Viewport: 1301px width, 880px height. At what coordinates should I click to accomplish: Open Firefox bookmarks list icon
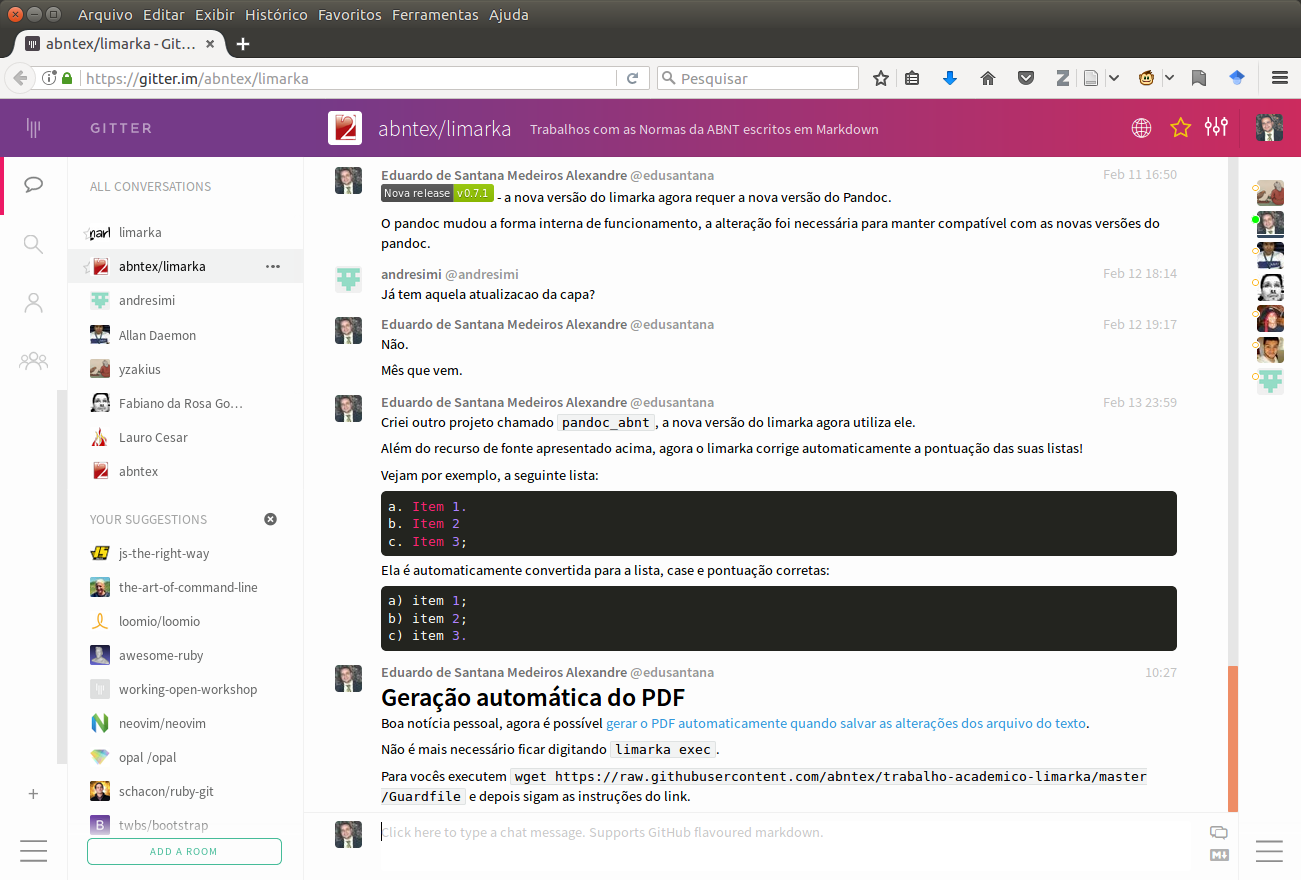[912, 78]
